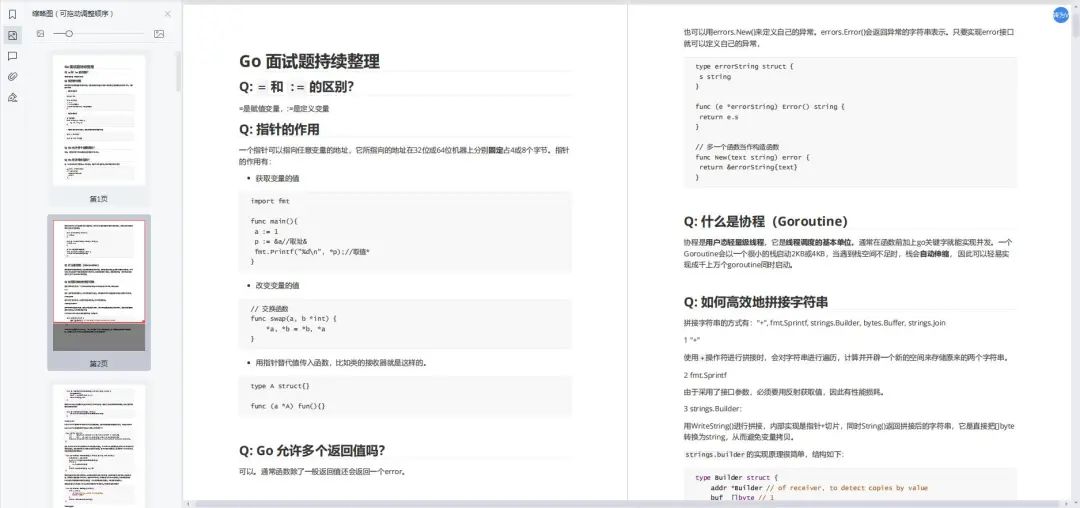The width and height of the screenshot is (1080, 508).
Task: Click heading 'Q: Go 允许多个返回值吗?'
Action: (312, 450)
